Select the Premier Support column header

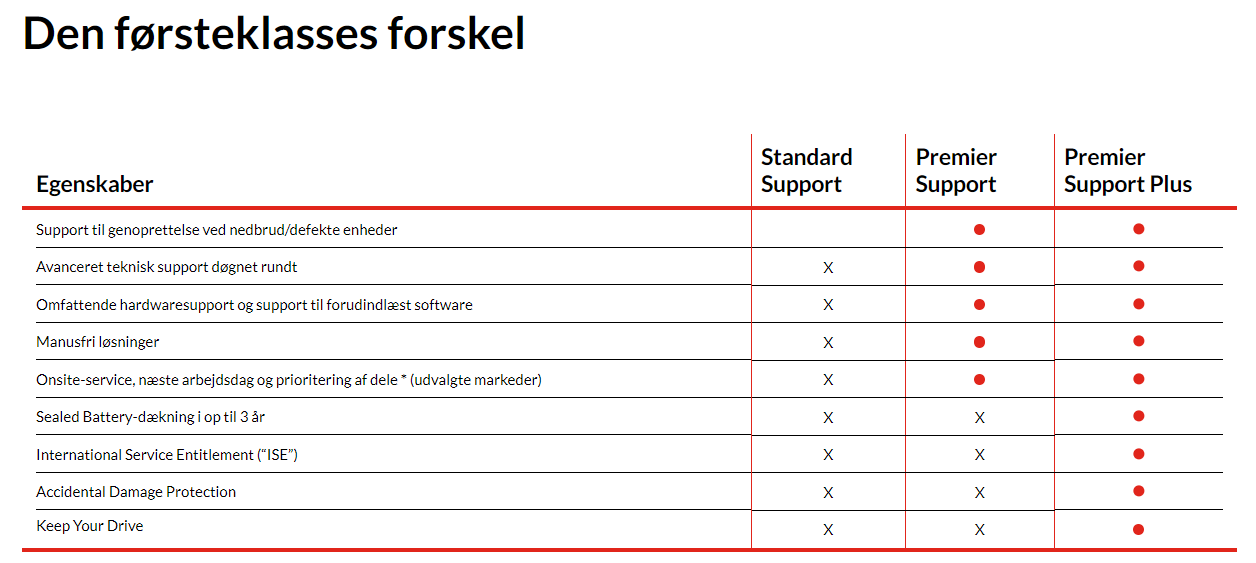coord(956,171)
